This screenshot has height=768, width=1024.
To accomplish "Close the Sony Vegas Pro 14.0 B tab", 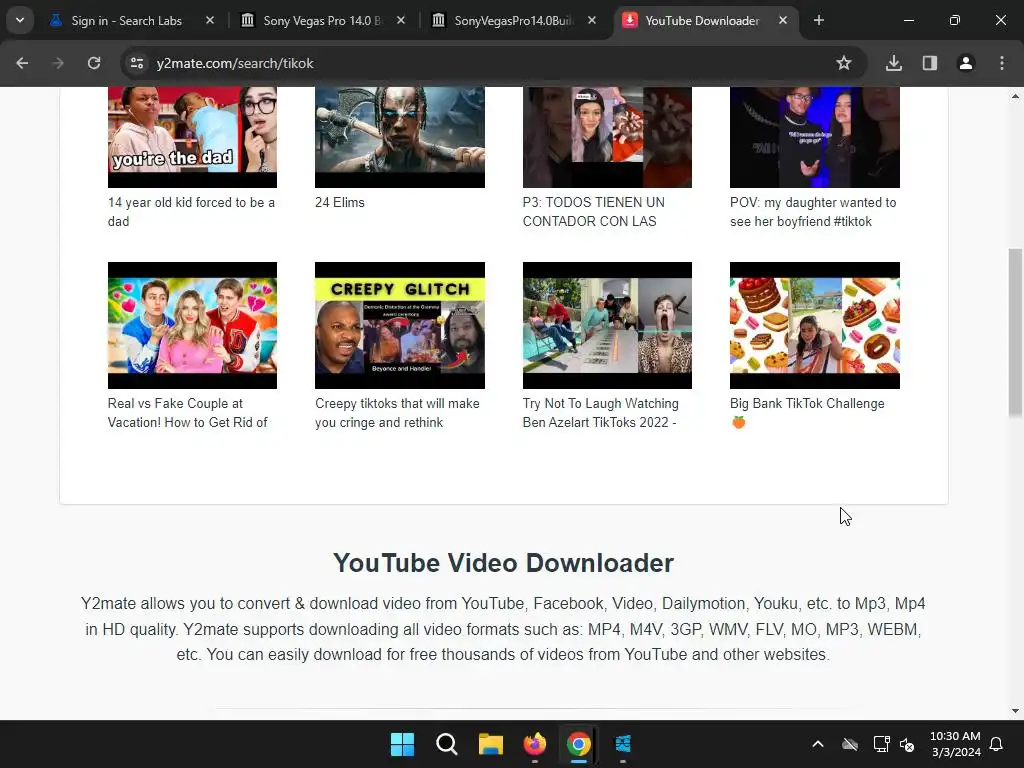I will [401, 20].
